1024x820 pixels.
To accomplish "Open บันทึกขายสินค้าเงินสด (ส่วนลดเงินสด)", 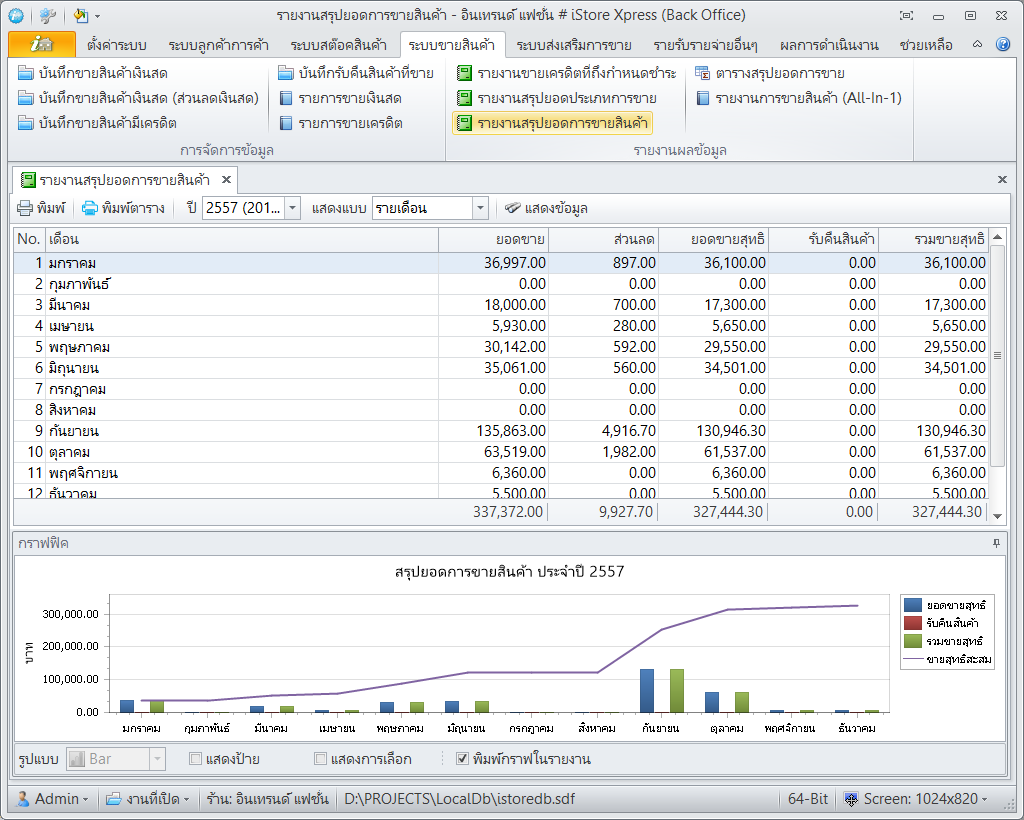I will click(x=138, y=98).
